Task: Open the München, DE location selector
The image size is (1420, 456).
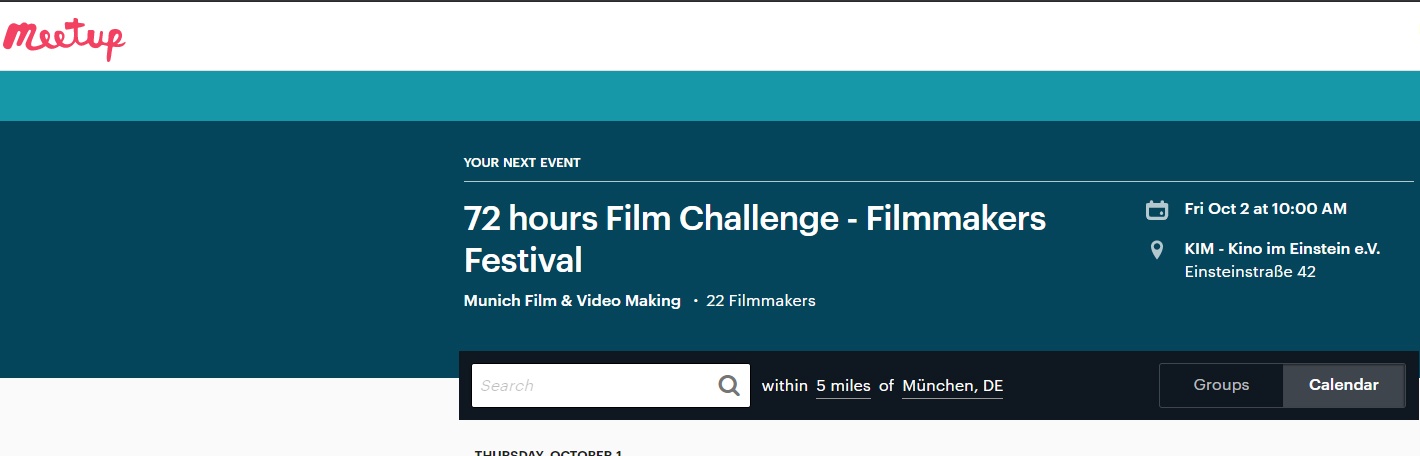Action: coord(952,386)
